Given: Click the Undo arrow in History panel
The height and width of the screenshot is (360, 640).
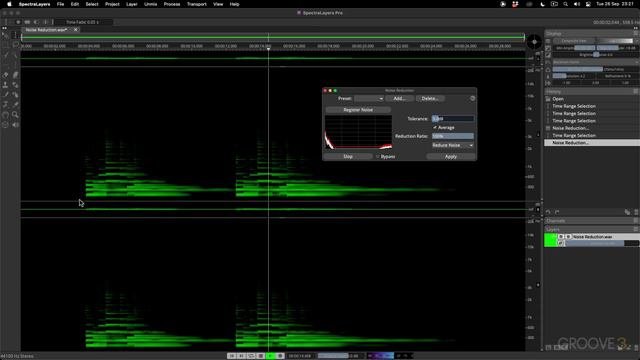Looking at the screenshot, I should [548, 212].
